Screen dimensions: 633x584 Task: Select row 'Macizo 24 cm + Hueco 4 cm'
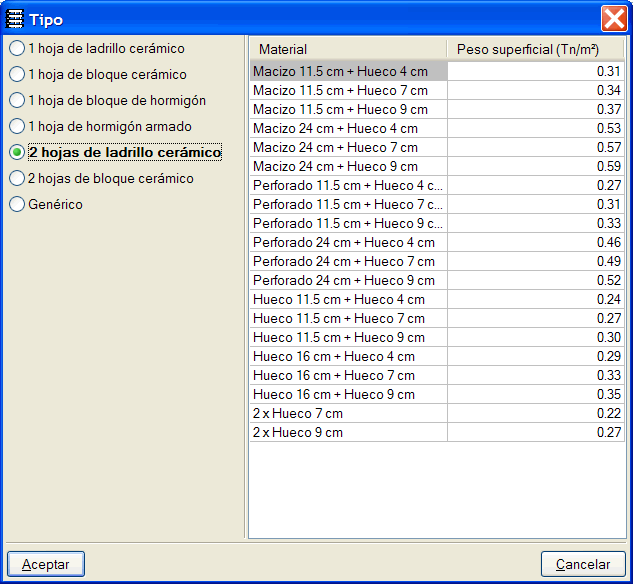tap(437, 128)
